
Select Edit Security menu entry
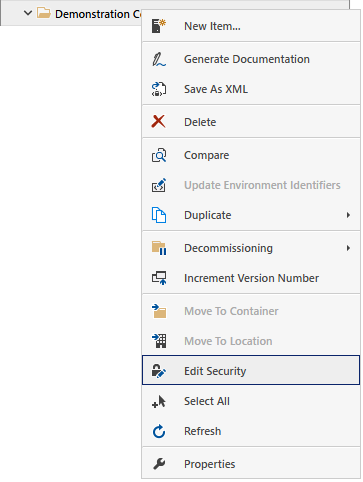coord(251,370)
